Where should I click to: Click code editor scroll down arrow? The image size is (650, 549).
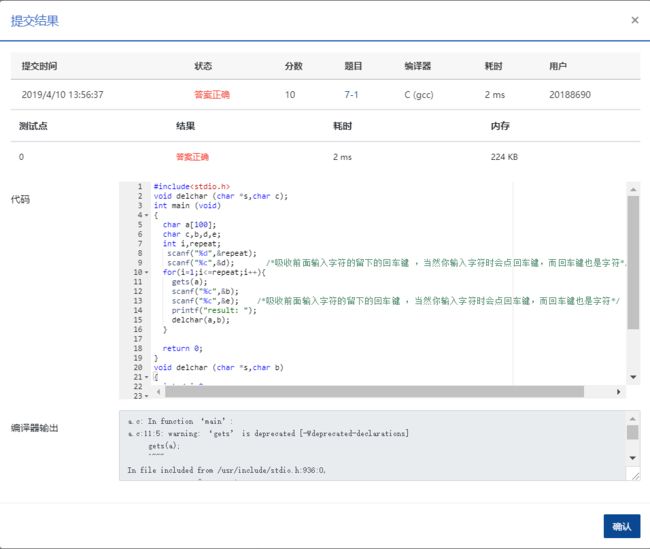[633, 377]
